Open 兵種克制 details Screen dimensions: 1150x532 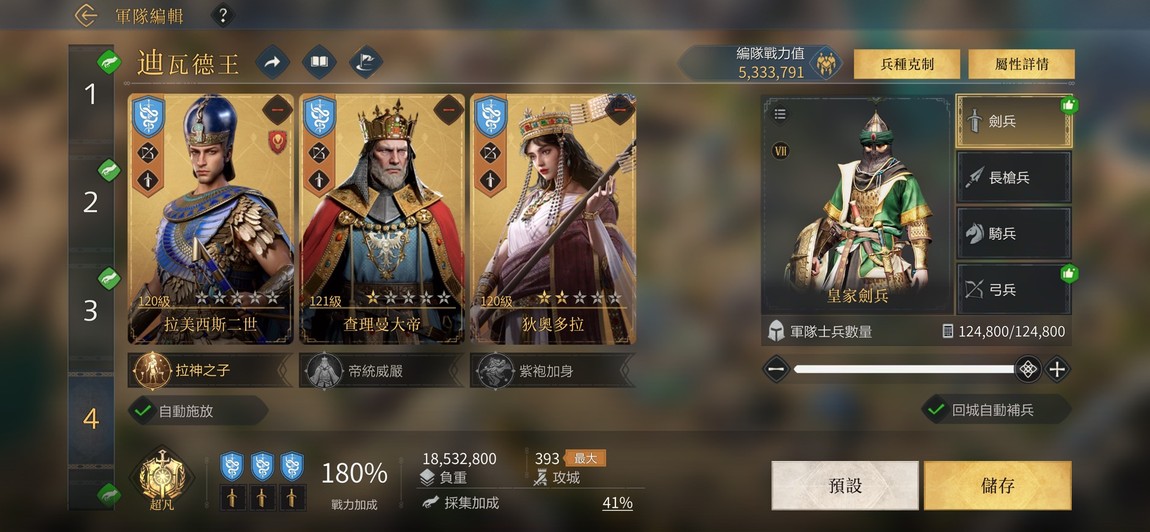pos(907,64)
